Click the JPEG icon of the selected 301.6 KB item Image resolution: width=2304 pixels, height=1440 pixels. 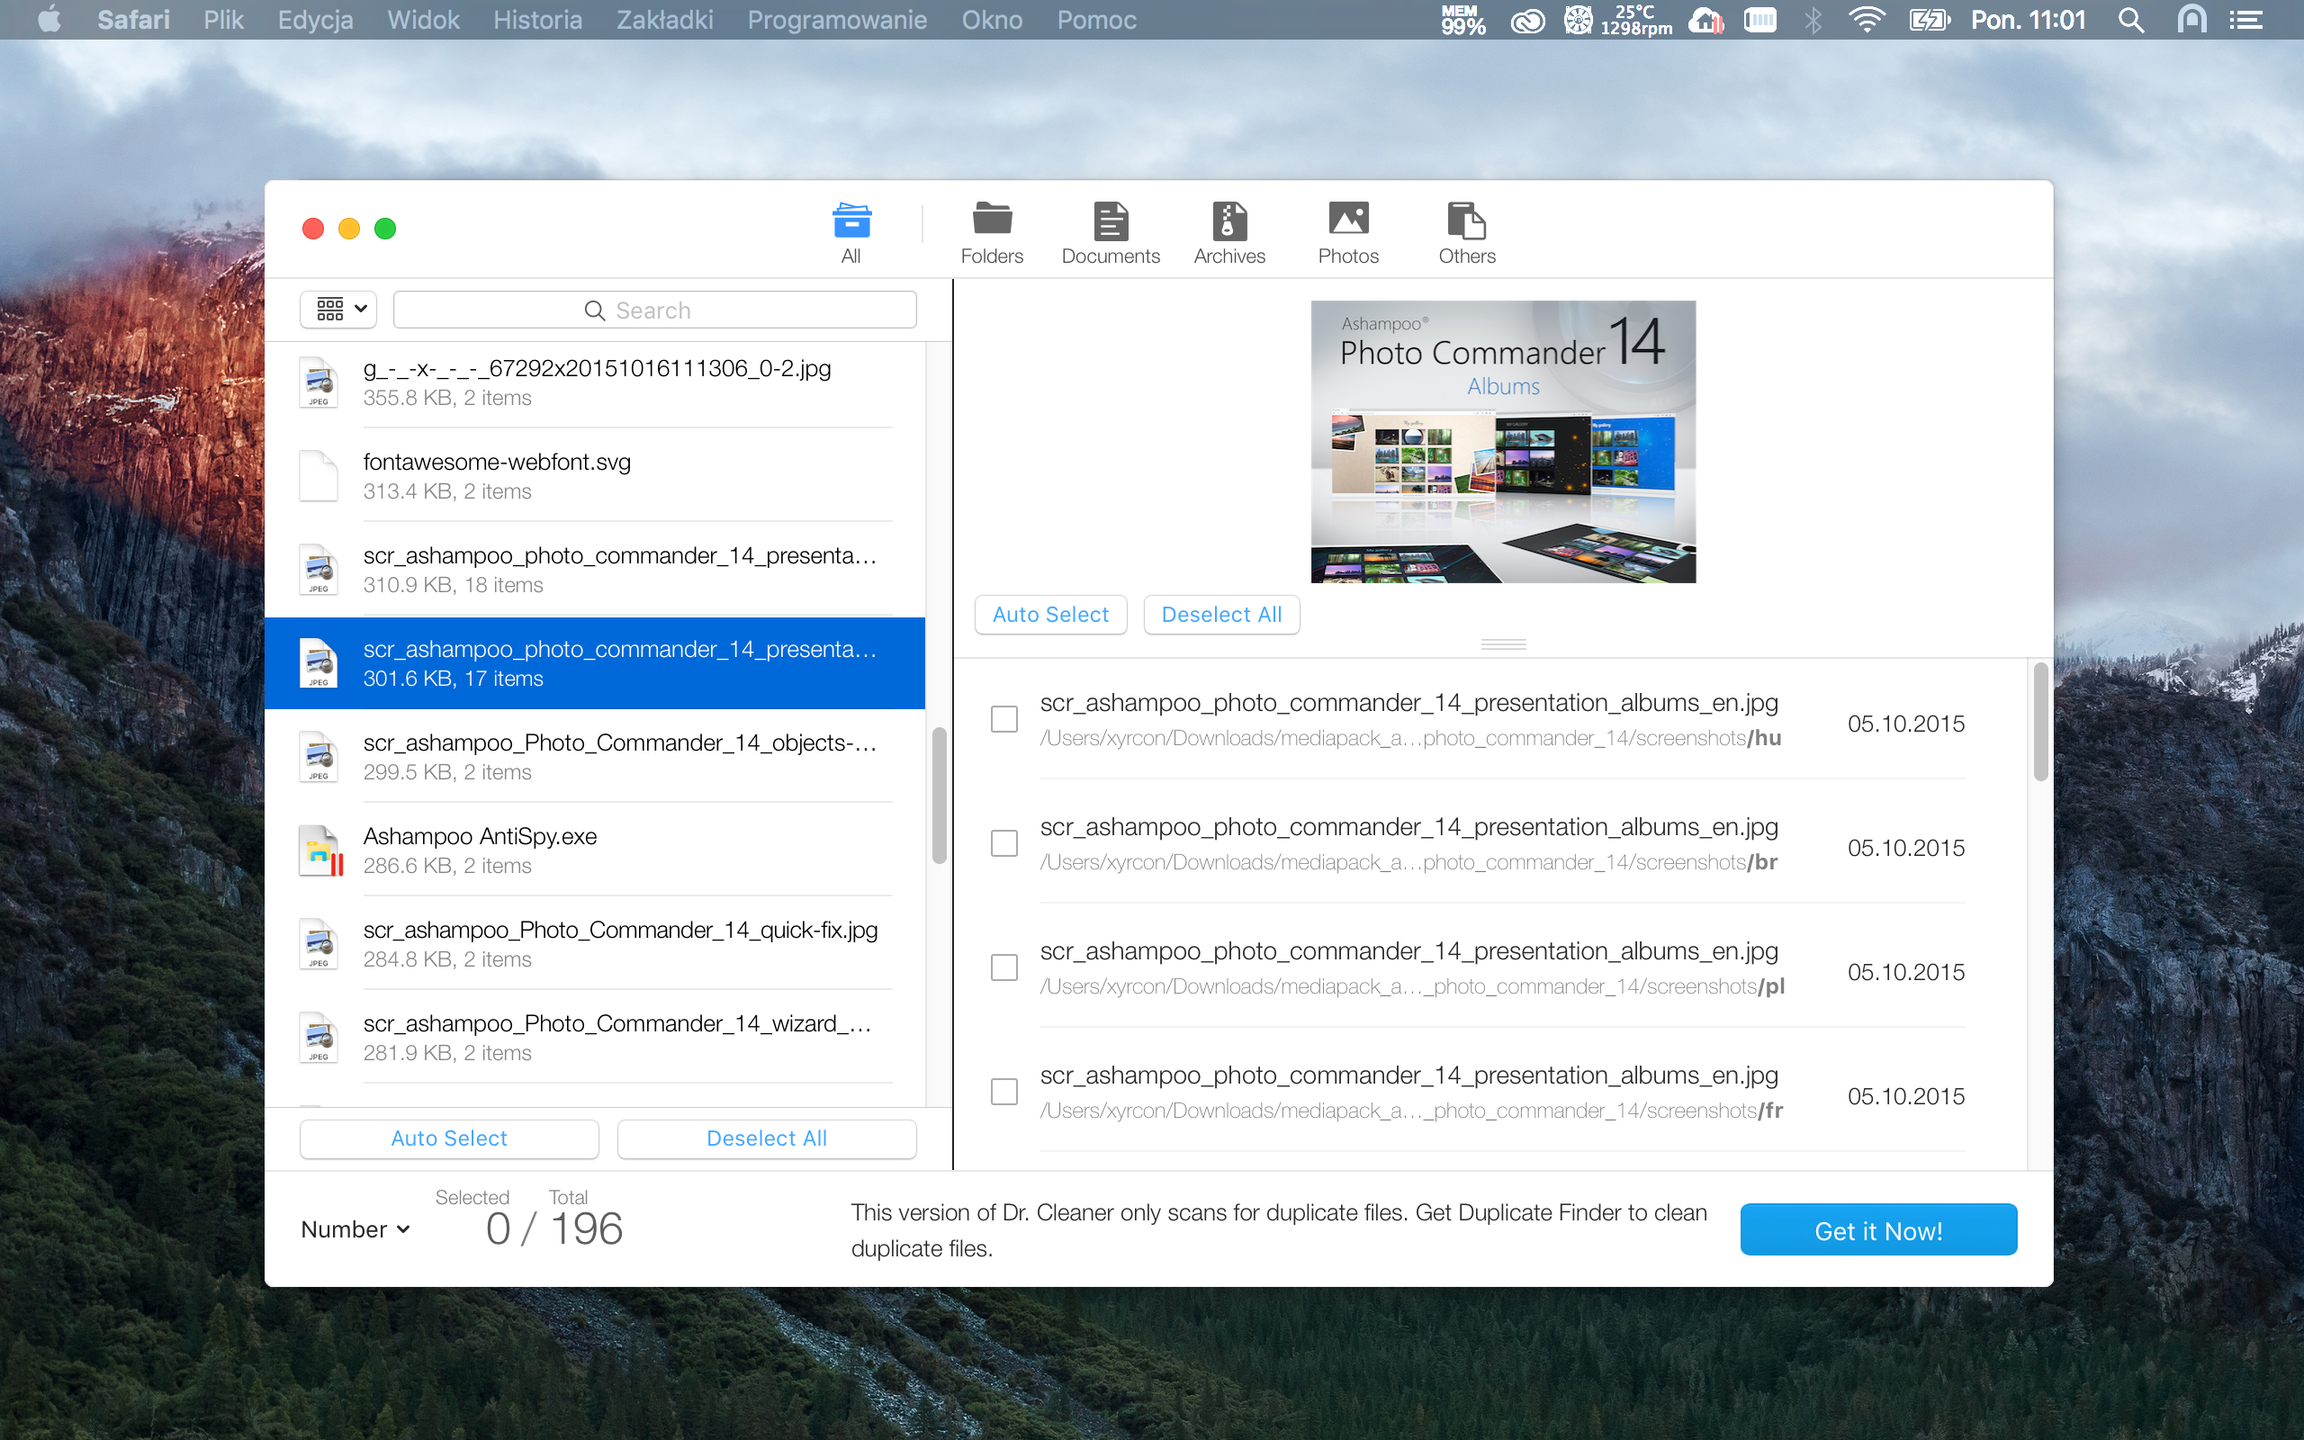point(319,663)
